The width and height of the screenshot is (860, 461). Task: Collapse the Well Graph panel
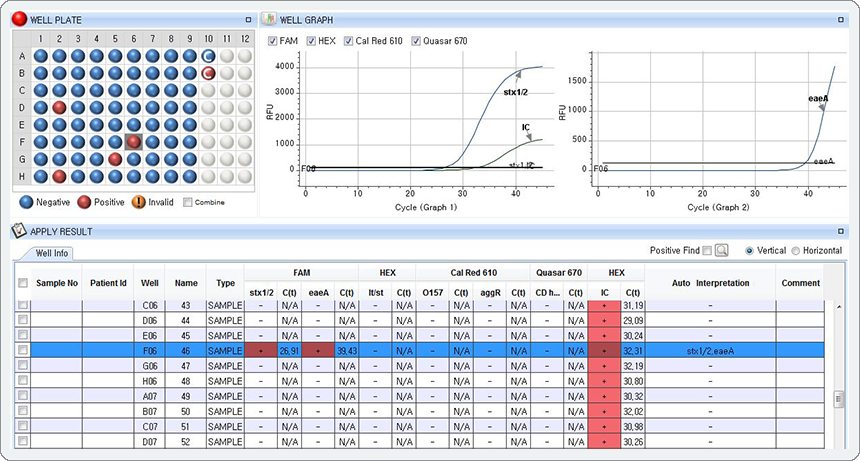(x=842, y=20)
